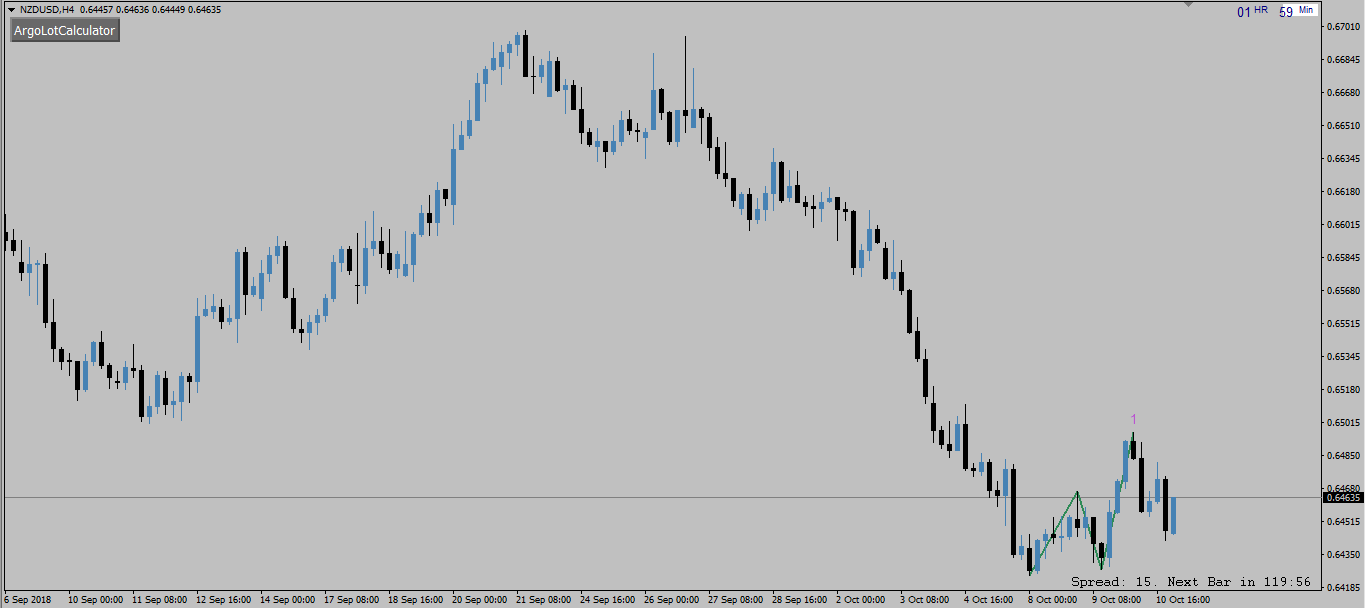Click time axis label 17 Sep 08:00
The height and width of the screenshot is (608, 1365).
(x=352, y=600)
